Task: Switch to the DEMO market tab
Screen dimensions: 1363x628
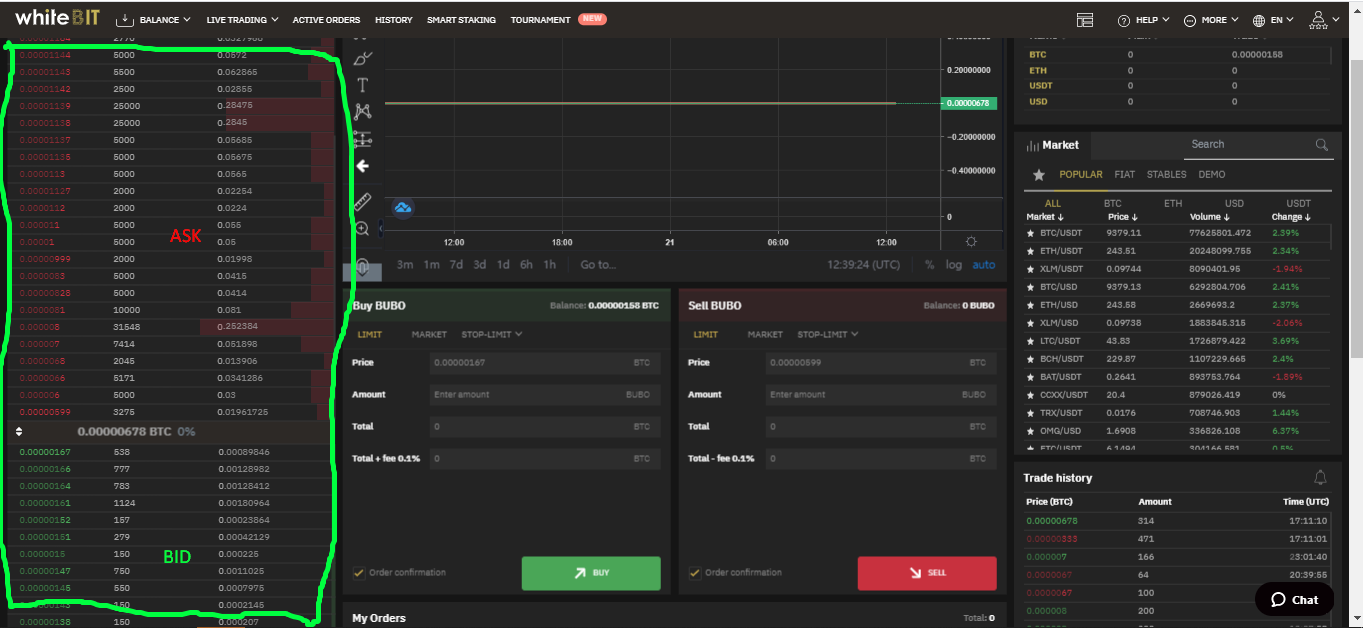Action: (1212, 175)
